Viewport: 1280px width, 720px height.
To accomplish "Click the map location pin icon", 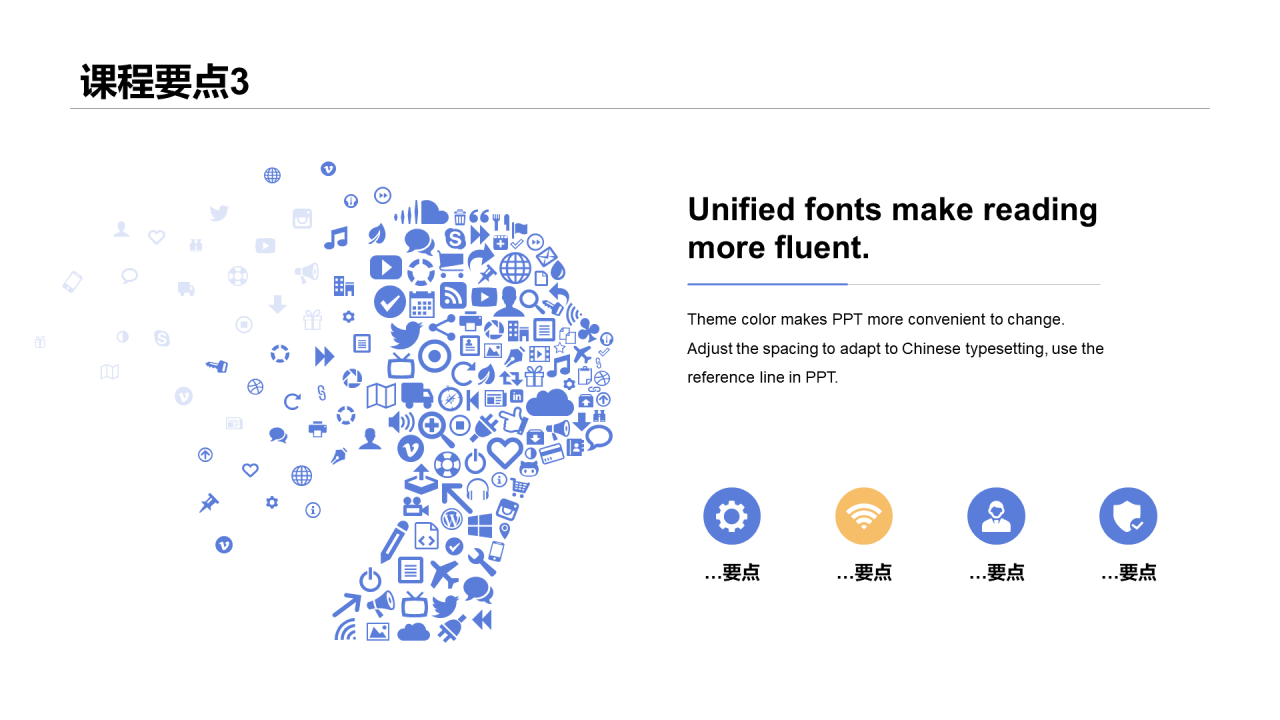I will [x=505, y=531].
